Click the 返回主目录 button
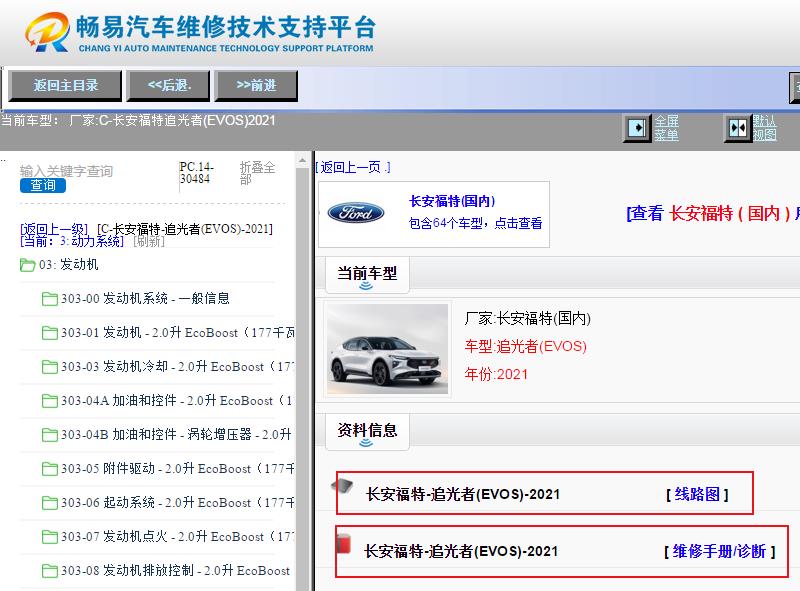Image resolution: width=800 pixels, height=591 pixels. pyautogui.click(x=65, y=85)
